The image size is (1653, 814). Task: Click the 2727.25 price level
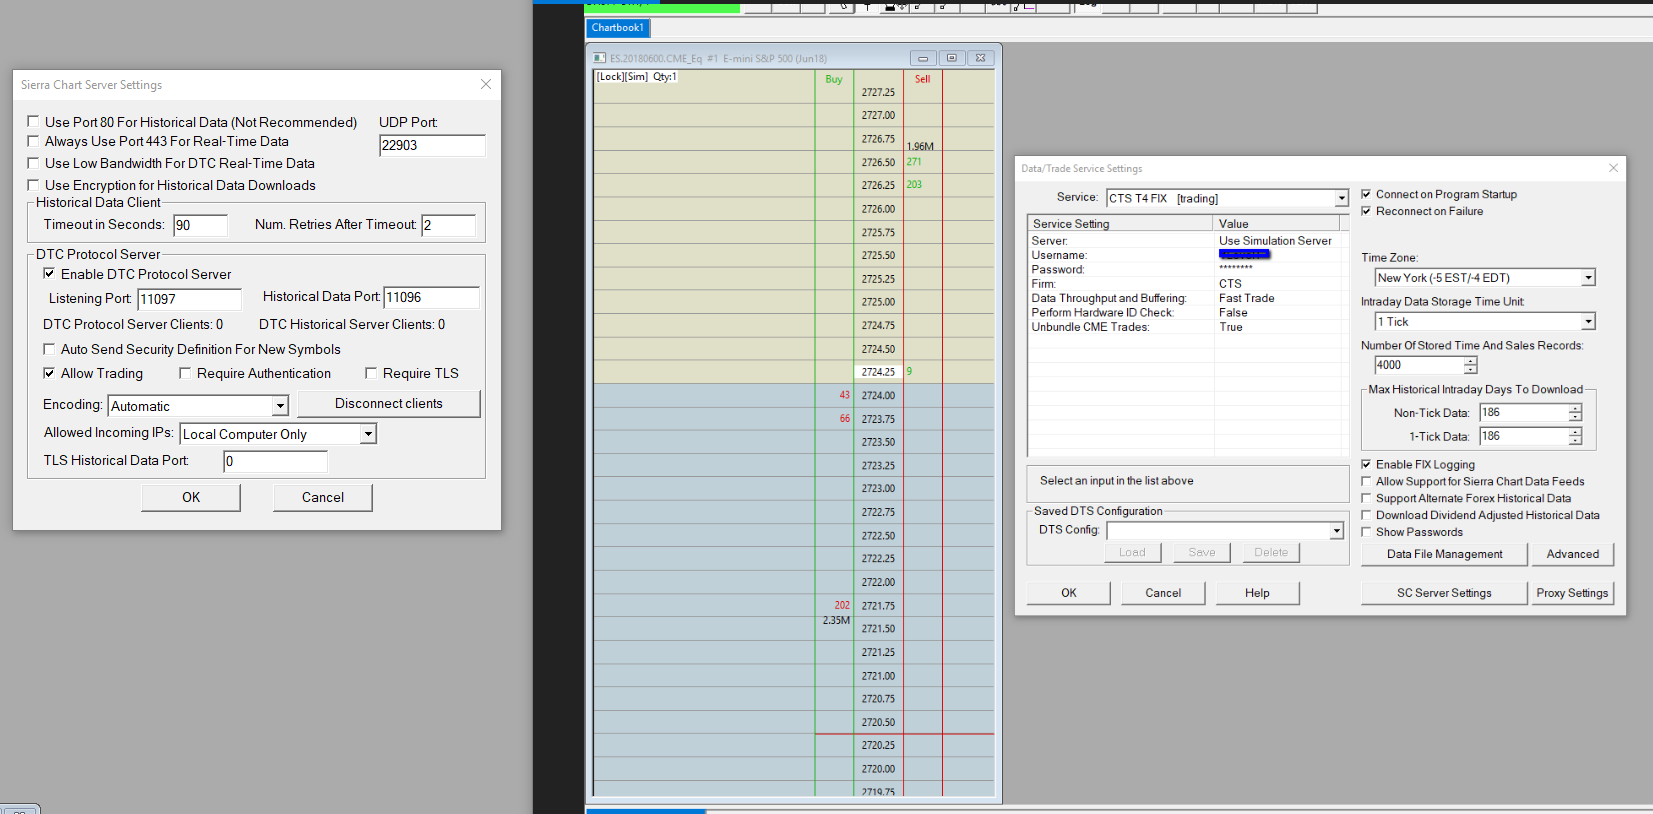[878, 92]
